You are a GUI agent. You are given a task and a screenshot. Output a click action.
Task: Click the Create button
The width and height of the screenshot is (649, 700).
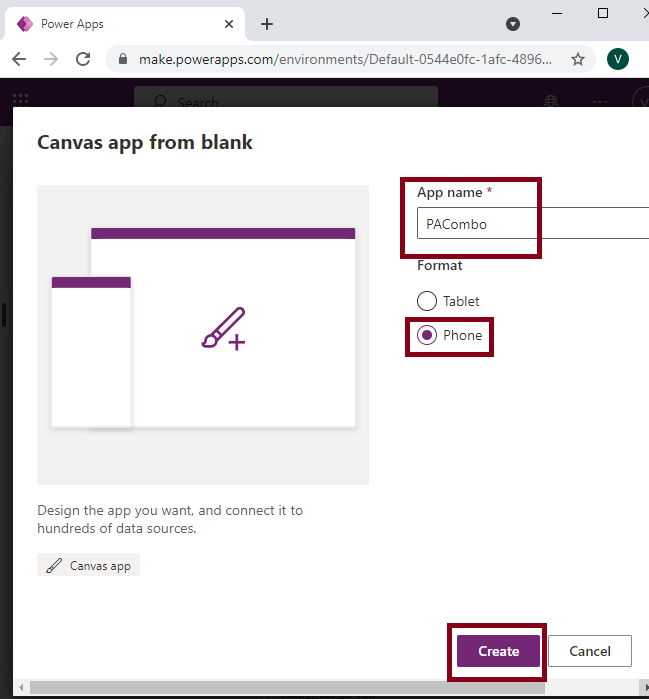click(x=498, y=651)
